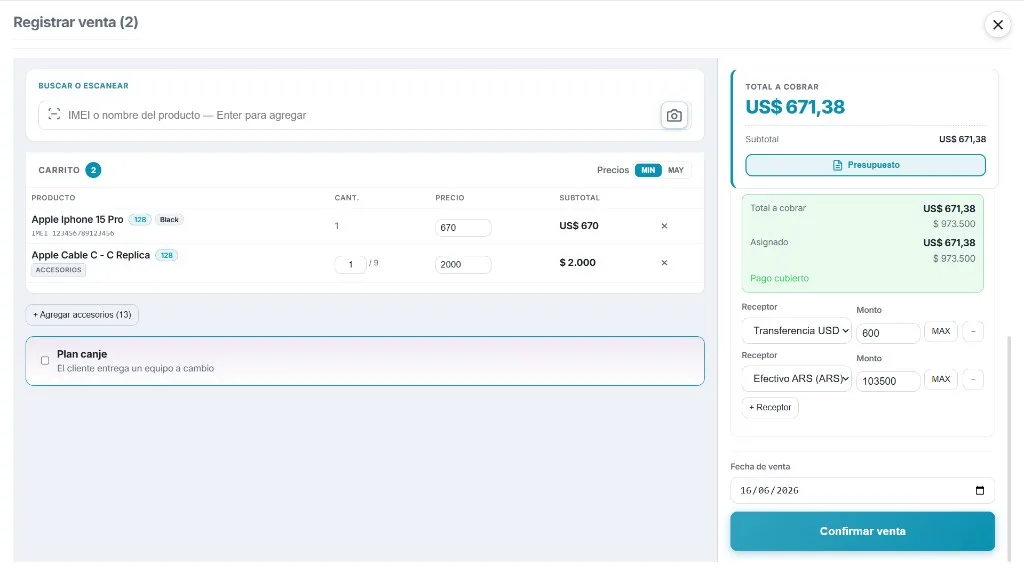
Task: Click the Black tag on Iphone 15 Pro
Action: point(169,220)
